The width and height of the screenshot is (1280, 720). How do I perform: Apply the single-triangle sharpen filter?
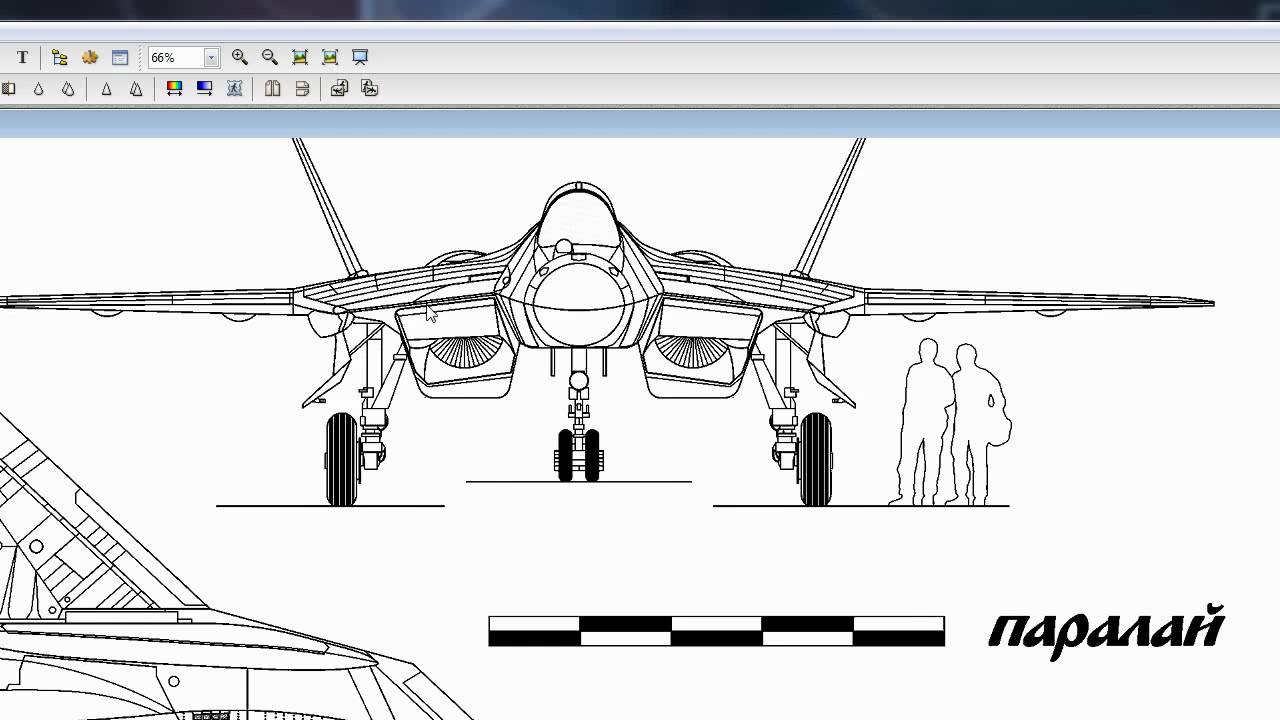(x=106, y=89)
